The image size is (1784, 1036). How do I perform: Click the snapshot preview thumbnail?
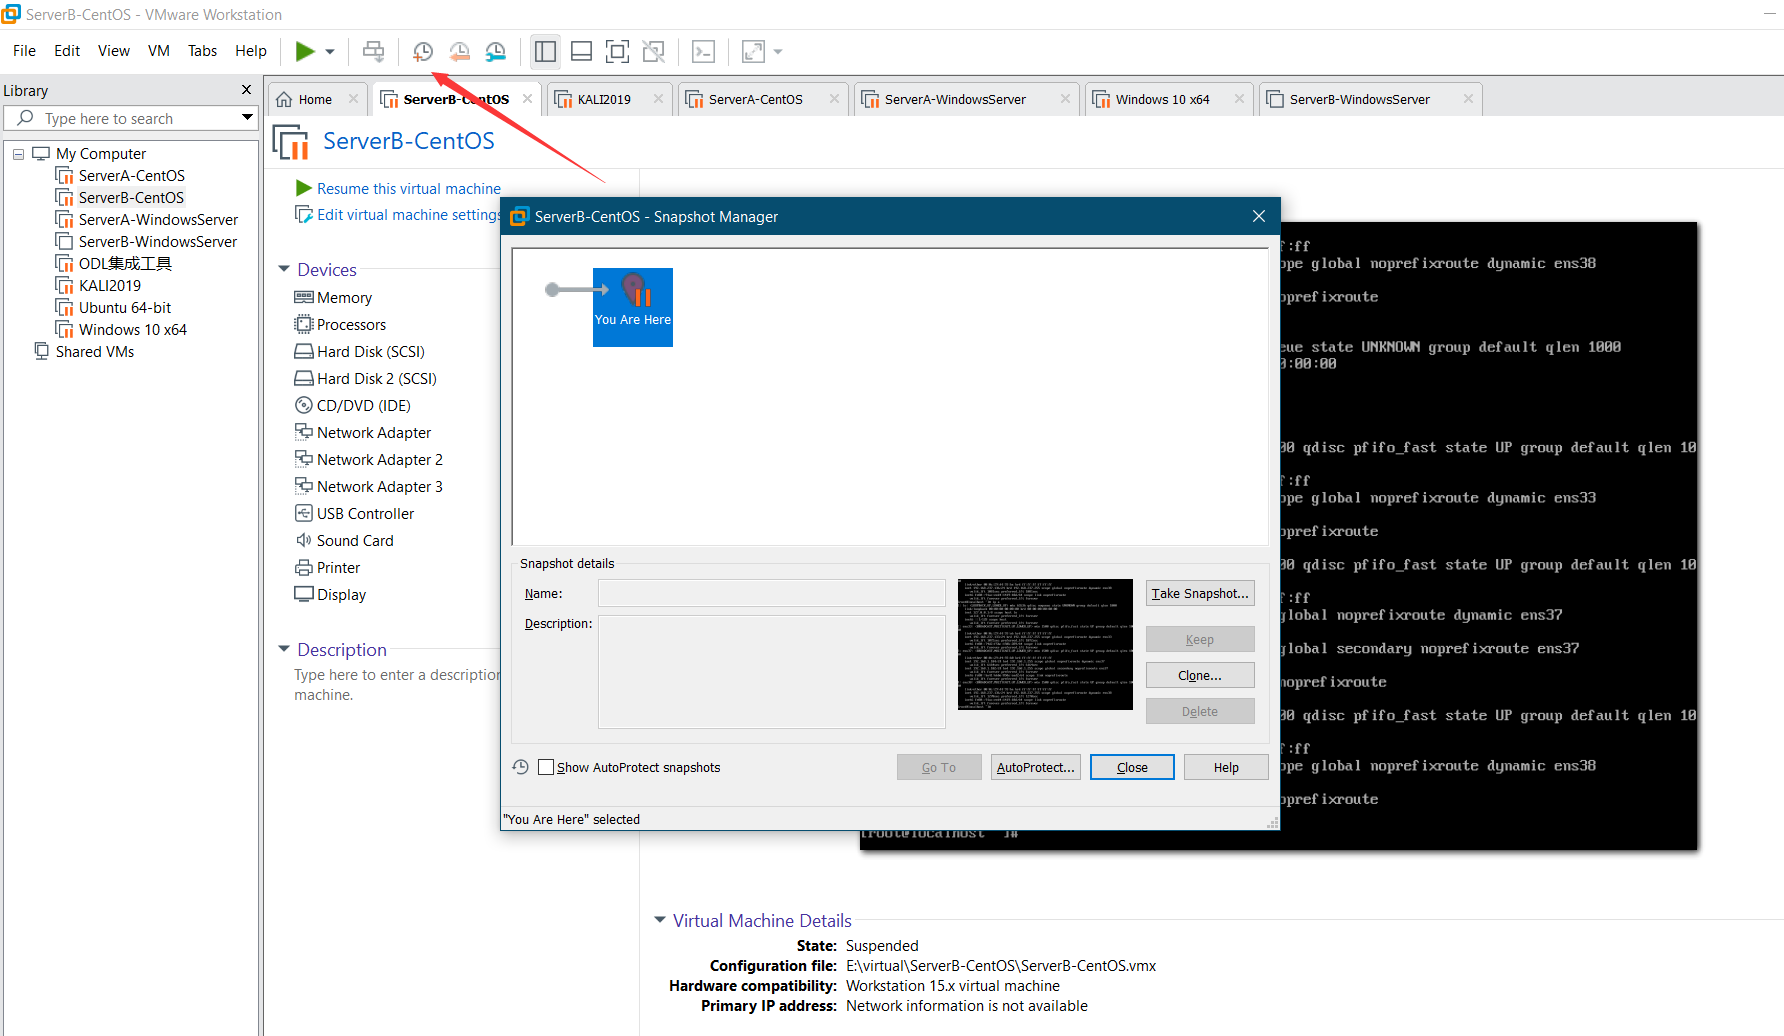click(x=1045, y=644)
